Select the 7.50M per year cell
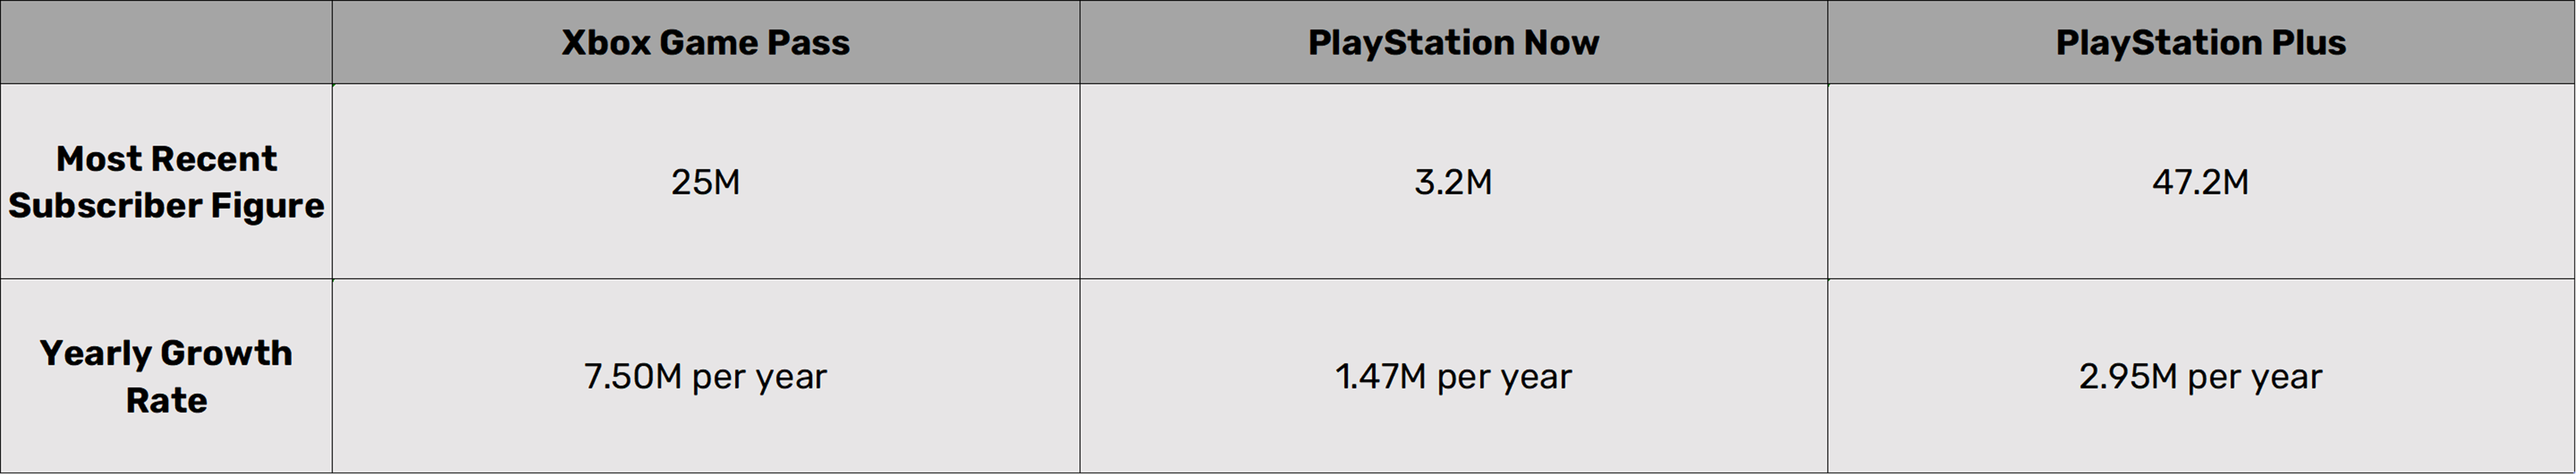Image resolution: width=2576 pixels, height=474 pixels. click(705, 377)
